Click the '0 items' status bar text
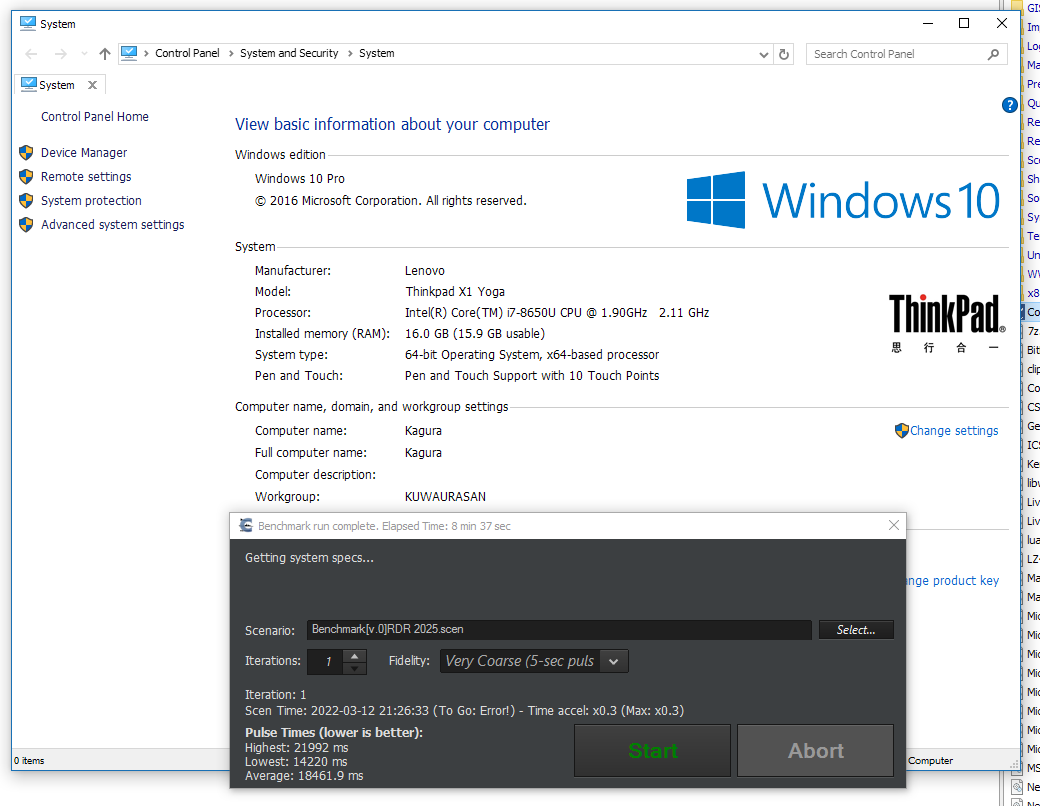 point(29,760)
